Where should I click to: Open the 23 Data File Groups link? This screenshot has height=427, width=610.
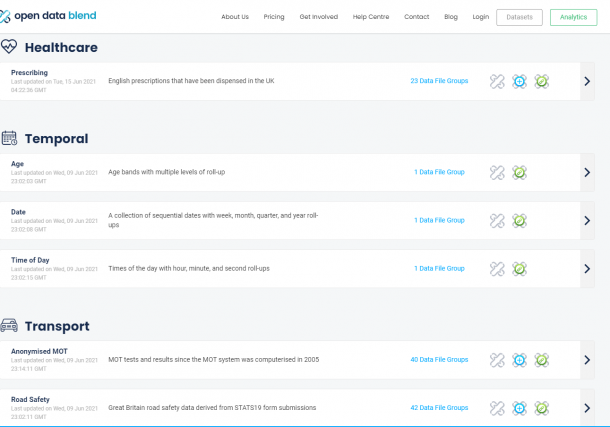tap(439, 81)
